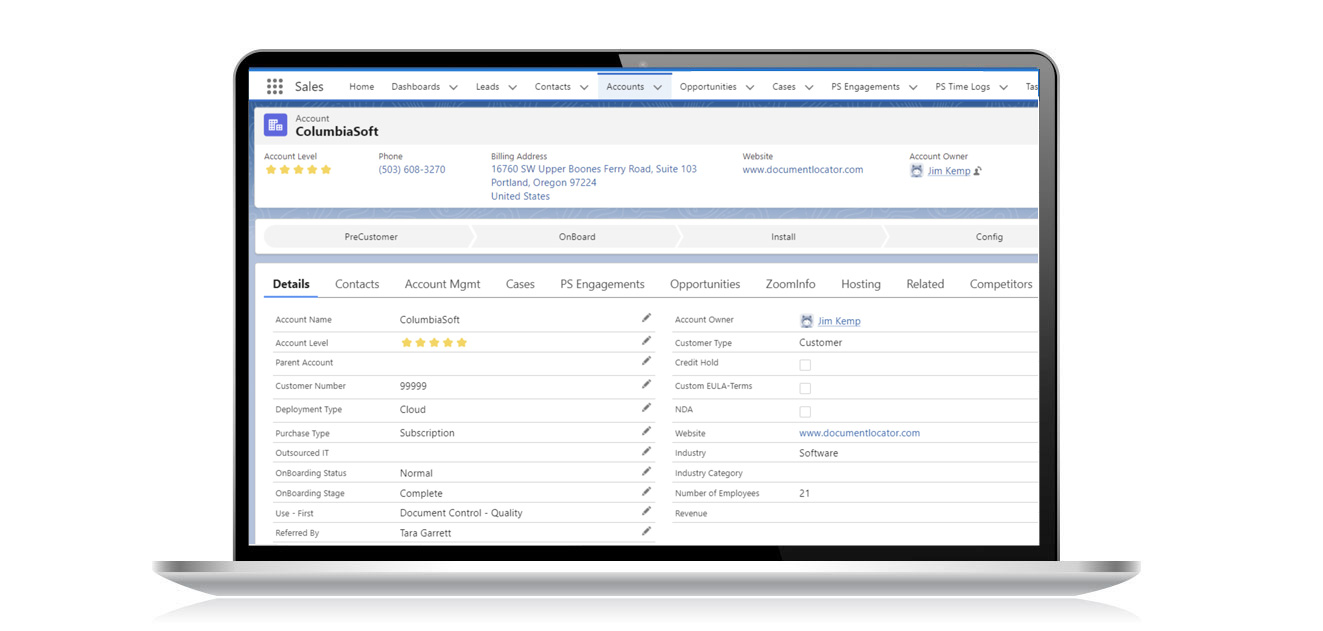Edit Customer Number pencil icon
This screenshot has height=631, width=1323.
pos(646,384)
